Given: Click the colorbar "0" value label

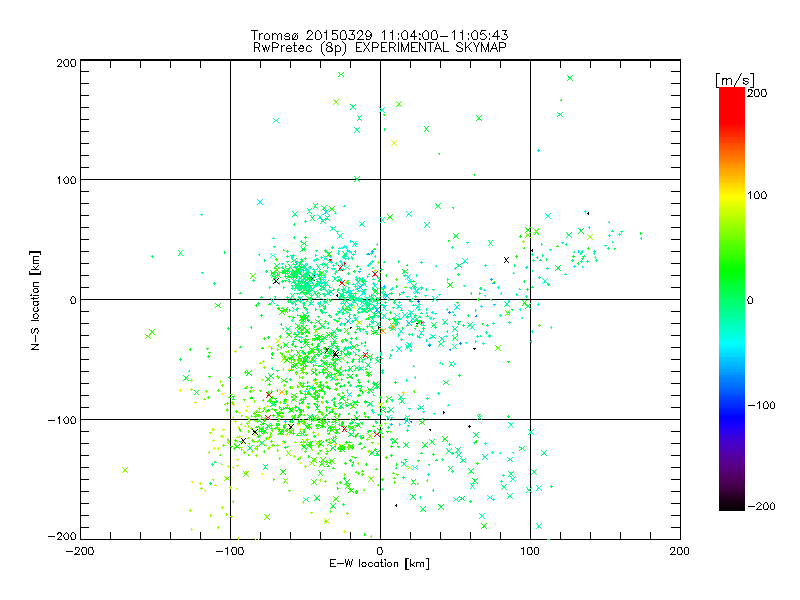Looking at the screenshot, I should 750,300.
